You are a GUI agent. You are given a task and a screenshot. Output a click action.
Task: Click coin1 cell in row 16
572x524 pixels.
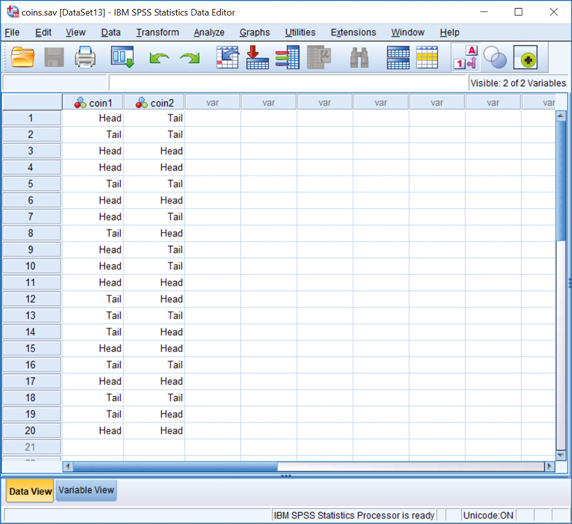pos(93,365)
